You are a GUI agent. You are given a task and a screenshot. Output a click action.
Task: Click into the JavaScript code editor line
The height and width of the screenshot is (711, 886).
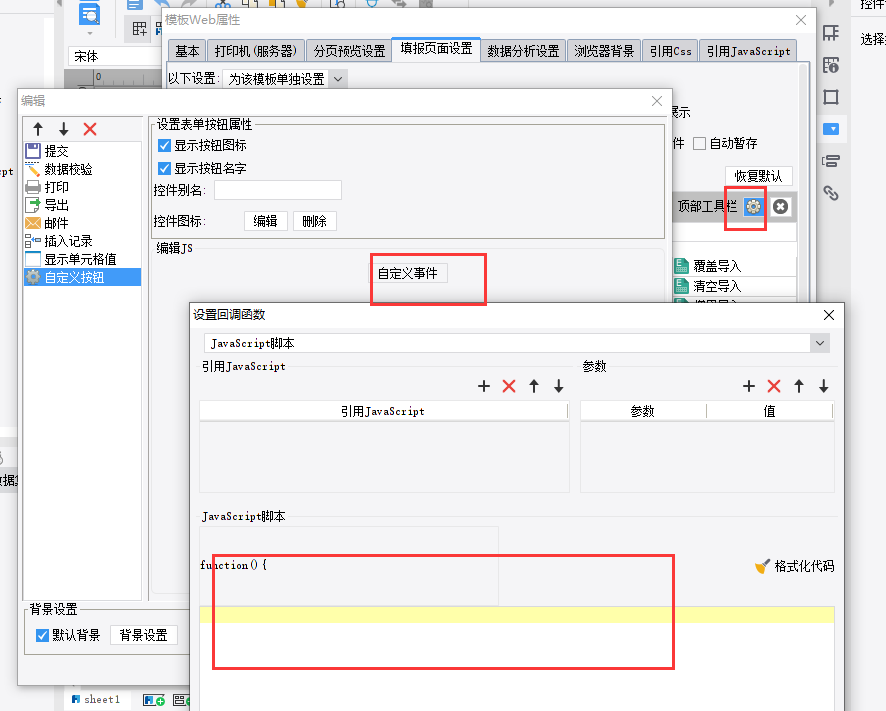point(516,615)
